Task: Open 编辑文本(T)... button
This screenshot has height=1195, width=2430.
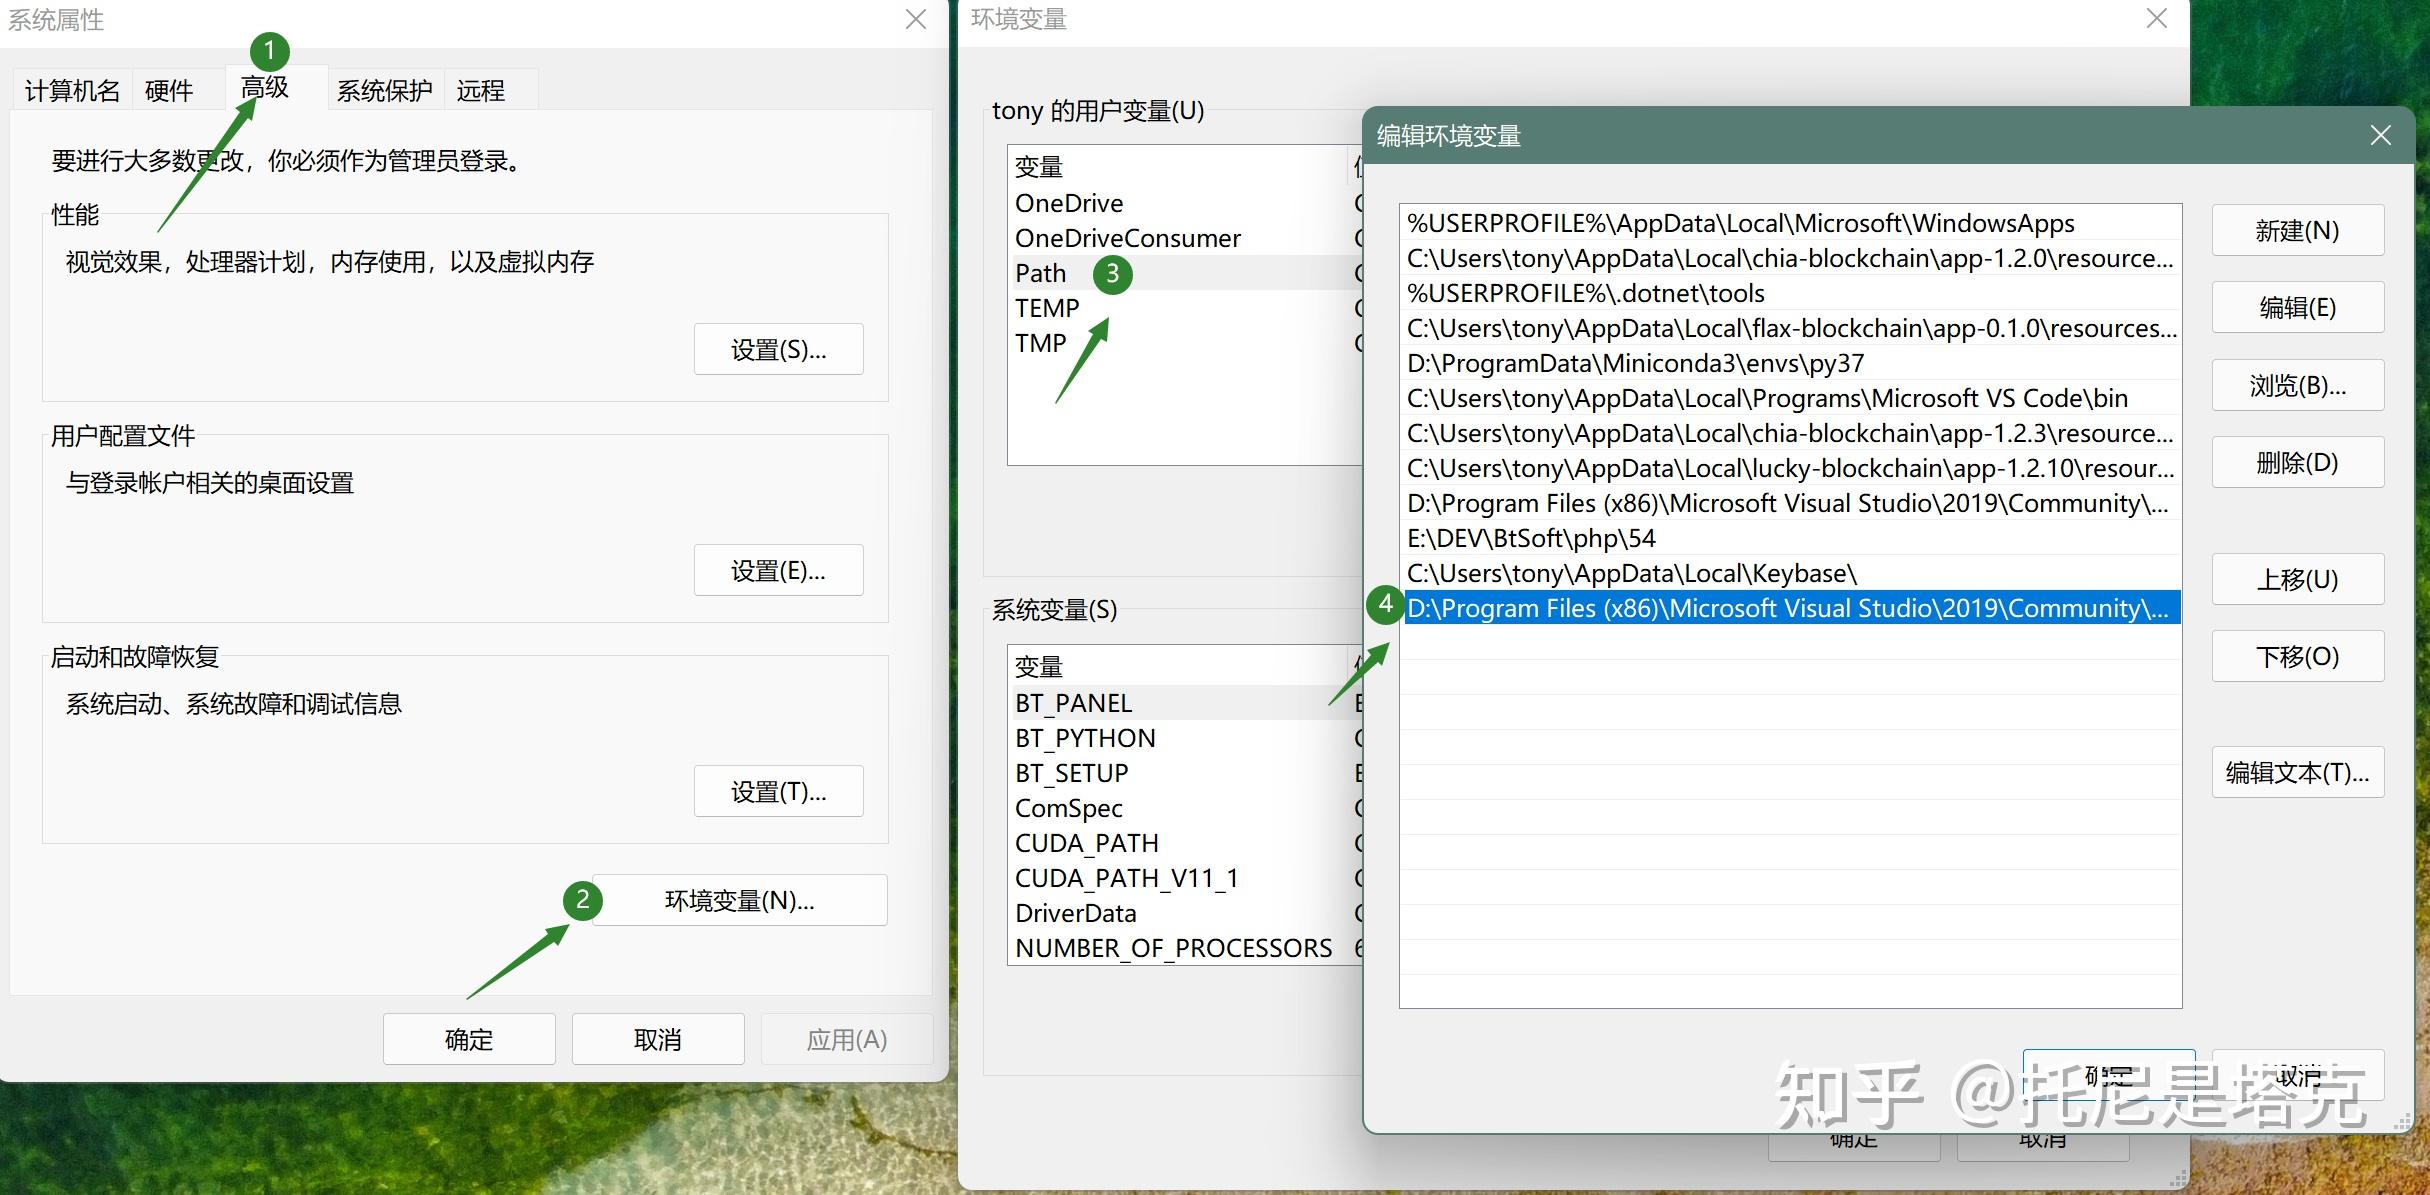Action: (x=2297, y=772)
